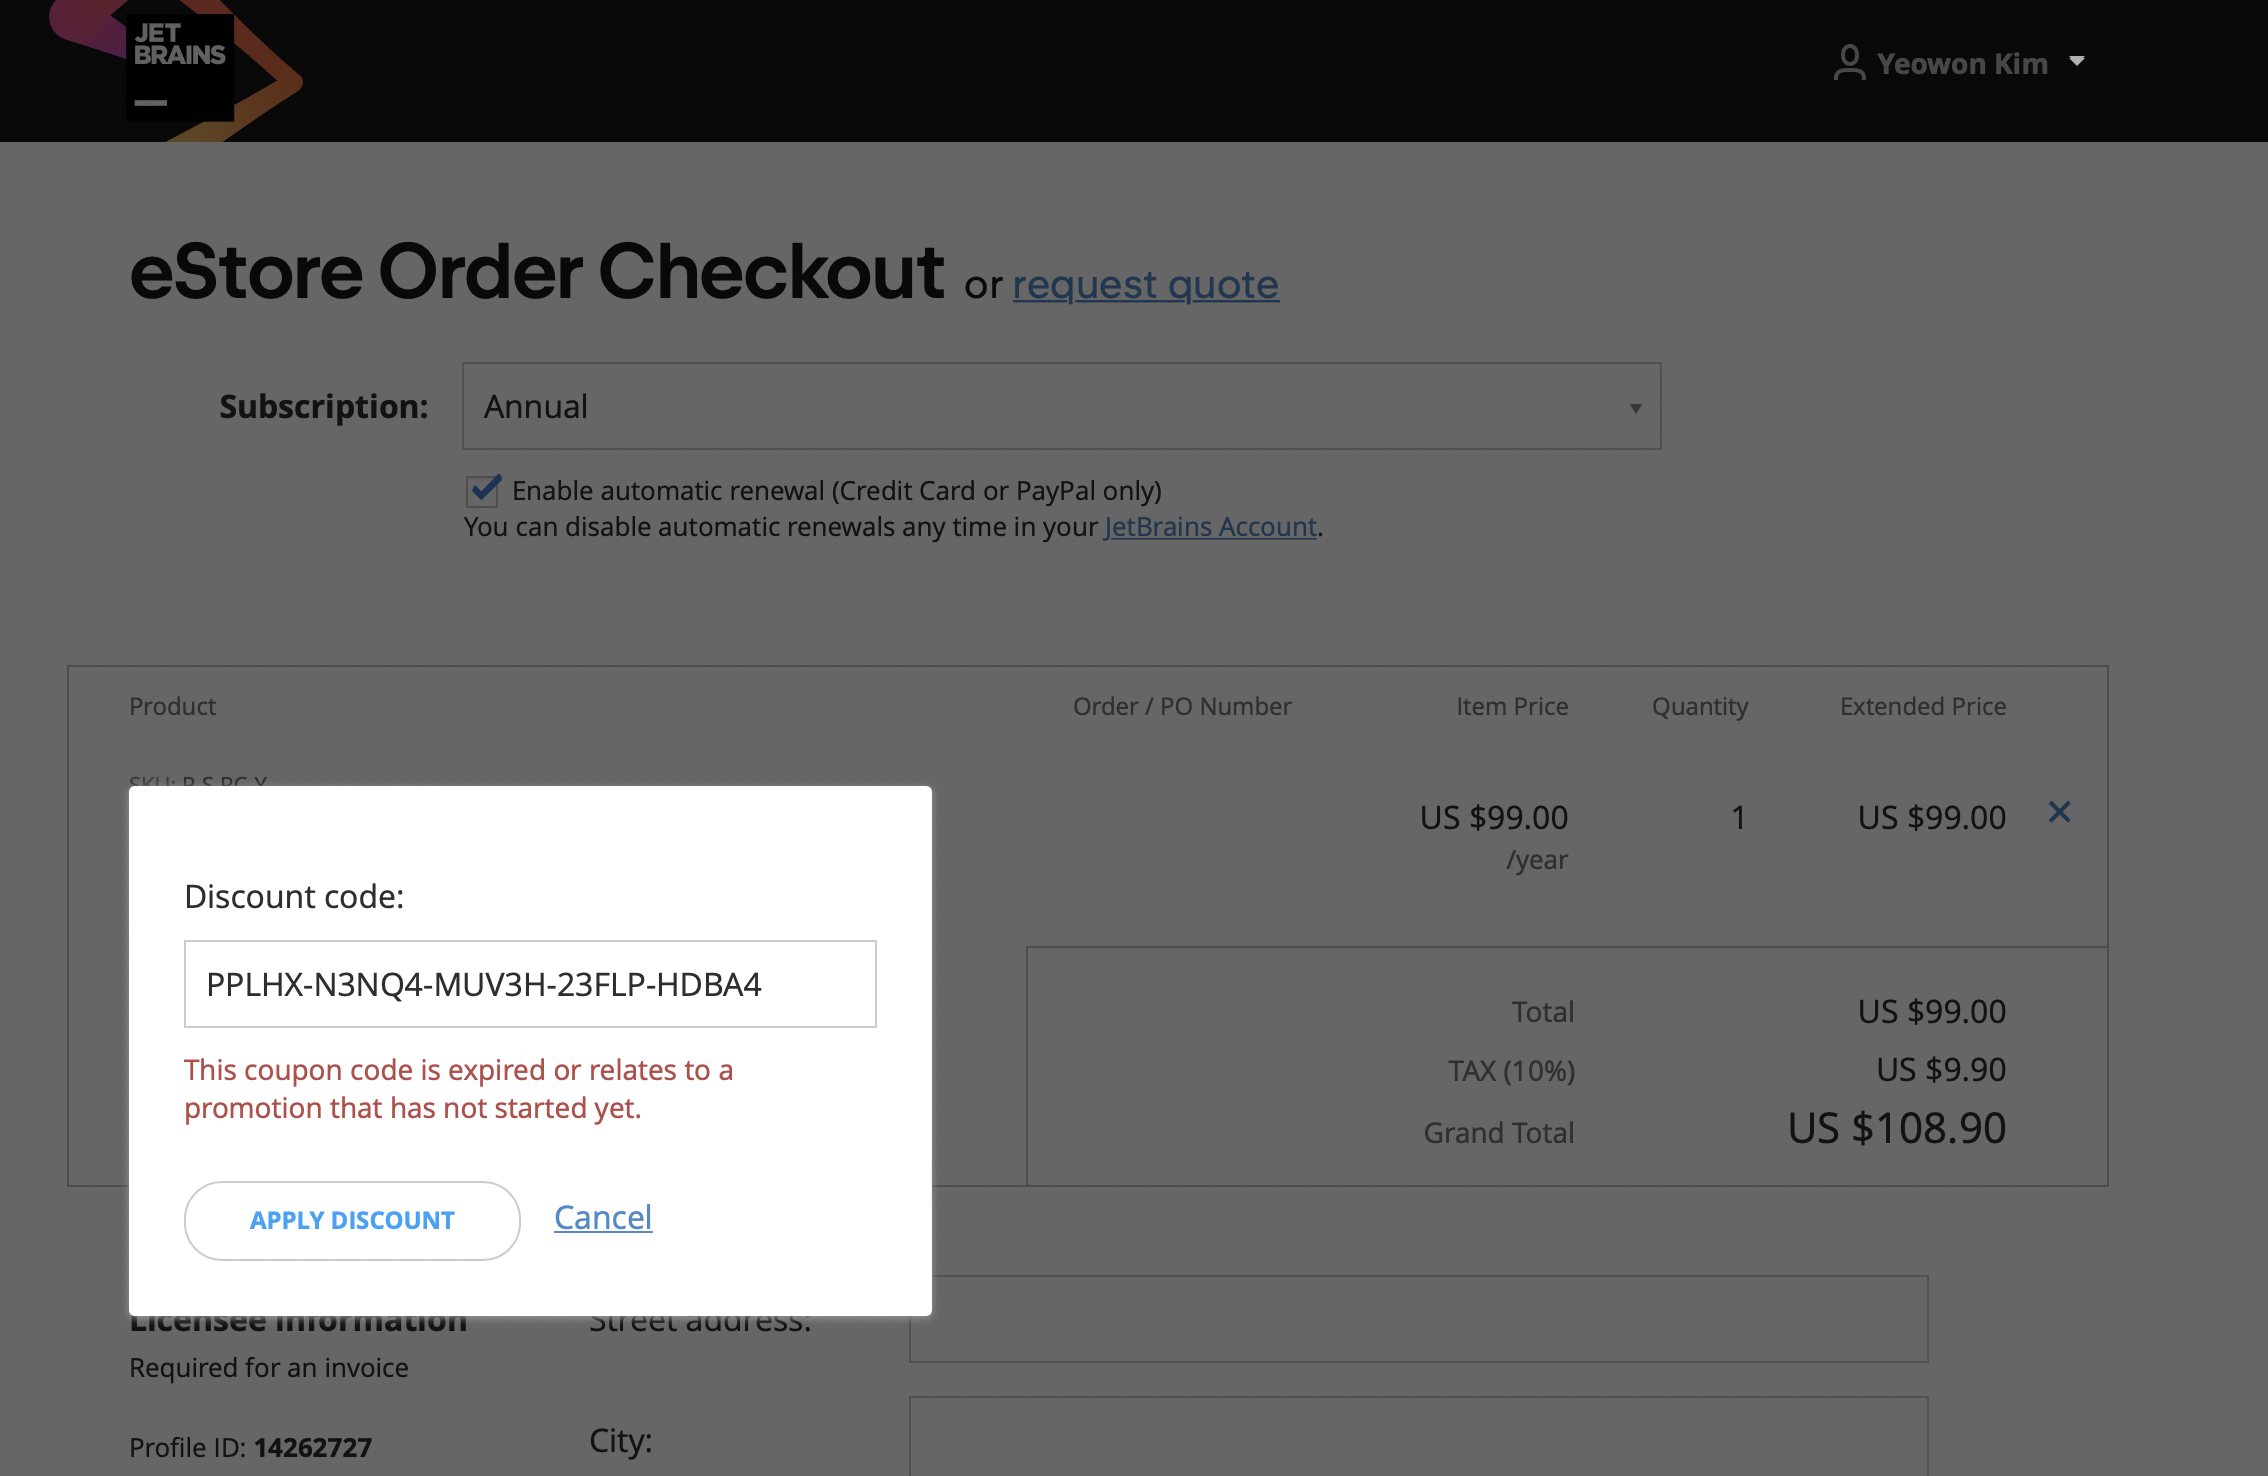Click the Product column header
This screenshot has width=2268, height=1476.
coord(172,706)
